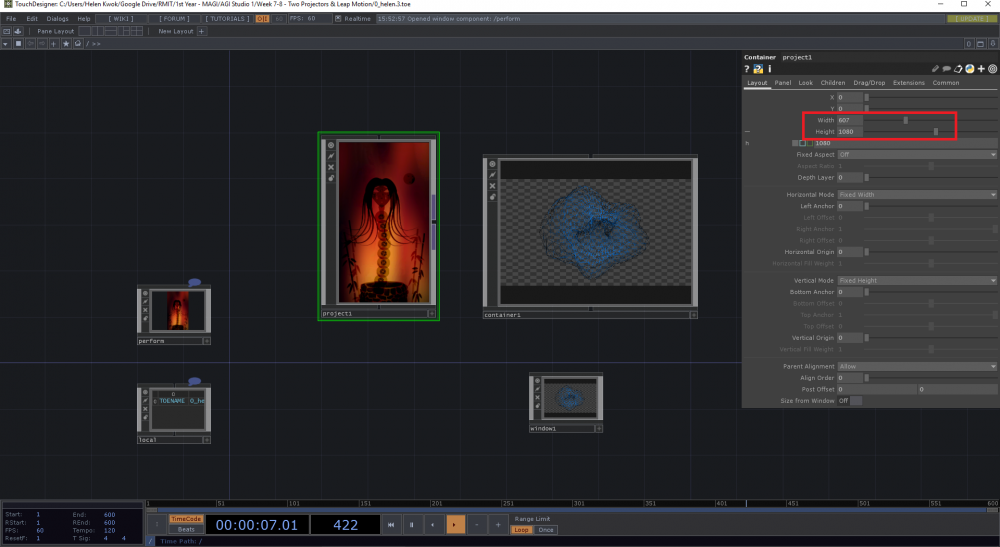
Task: Click the blue comment bubble on perform node
Action: pyautogui.click(x=195, y=282)
